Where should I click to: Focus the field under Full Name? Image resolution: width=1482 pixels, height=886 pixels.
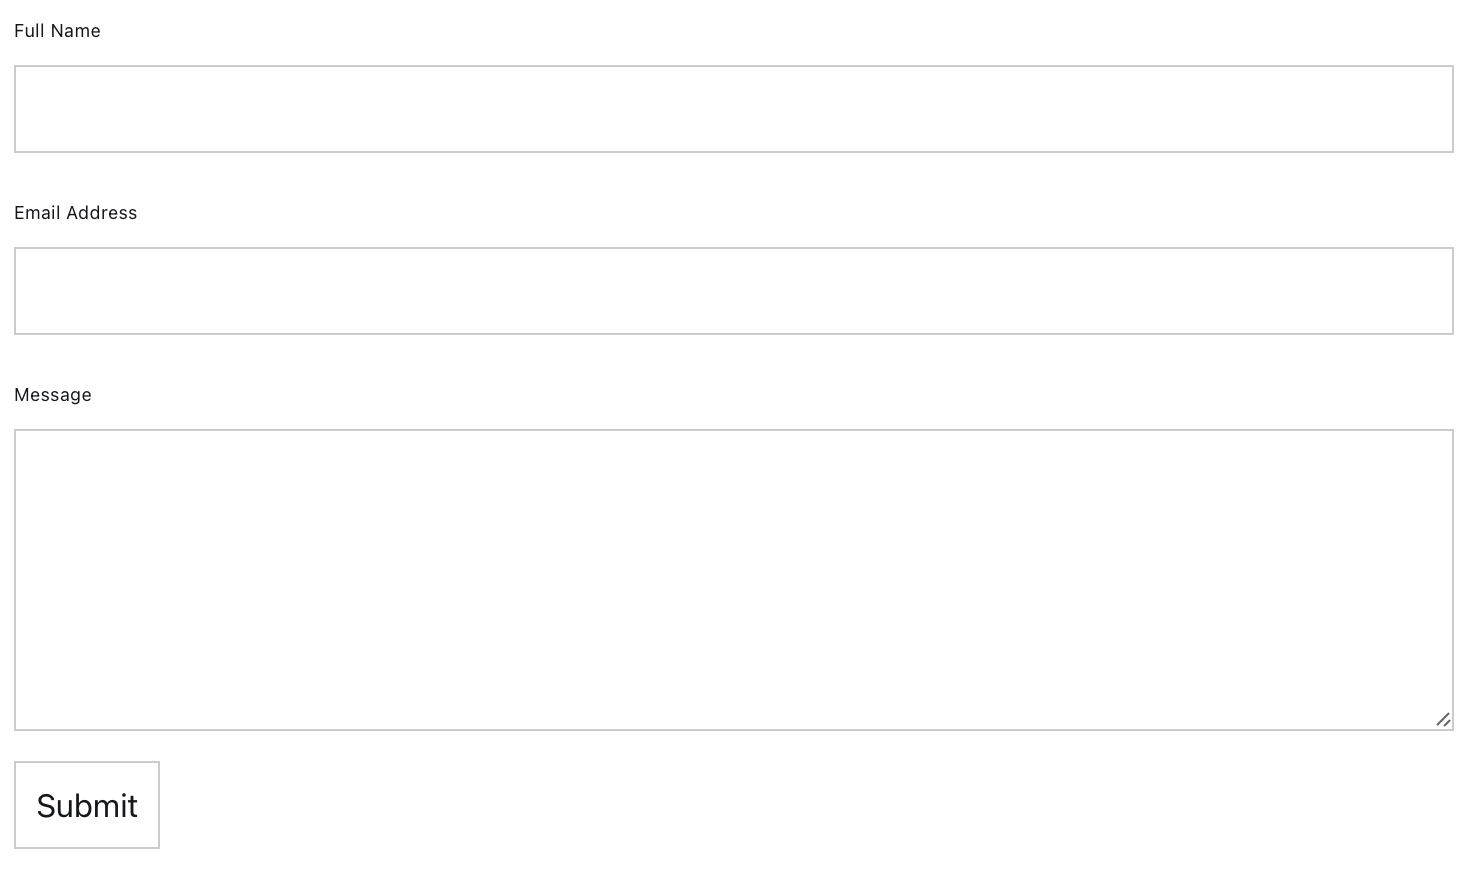[x=734, y=109]
